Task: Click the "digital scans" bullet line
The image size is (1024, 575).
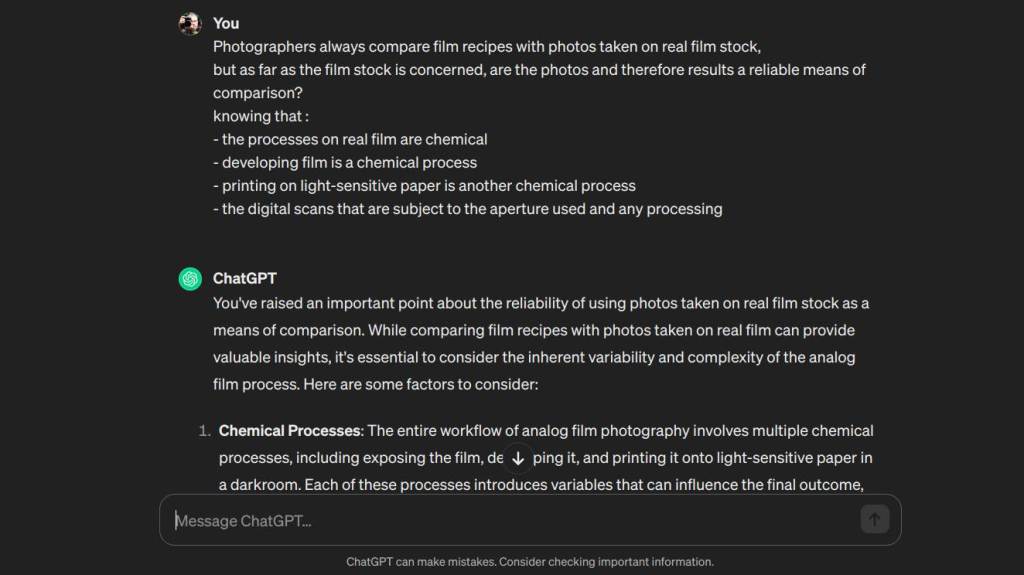Action: click(x=468, y=209)
